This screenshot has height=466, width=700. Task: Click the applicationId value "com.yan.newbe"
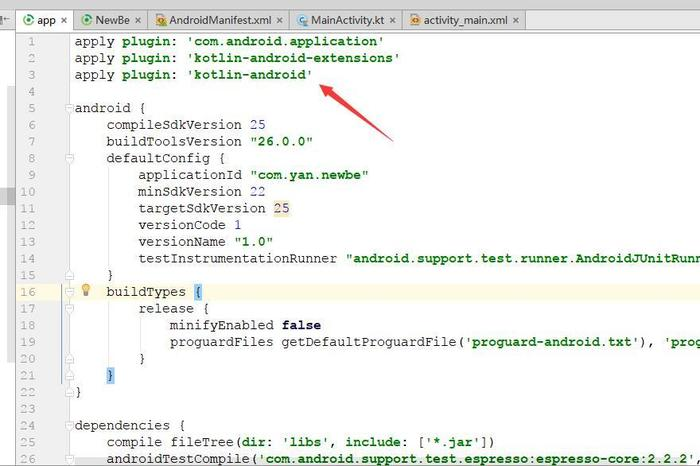pyautogui.click(x=309, y=175)
